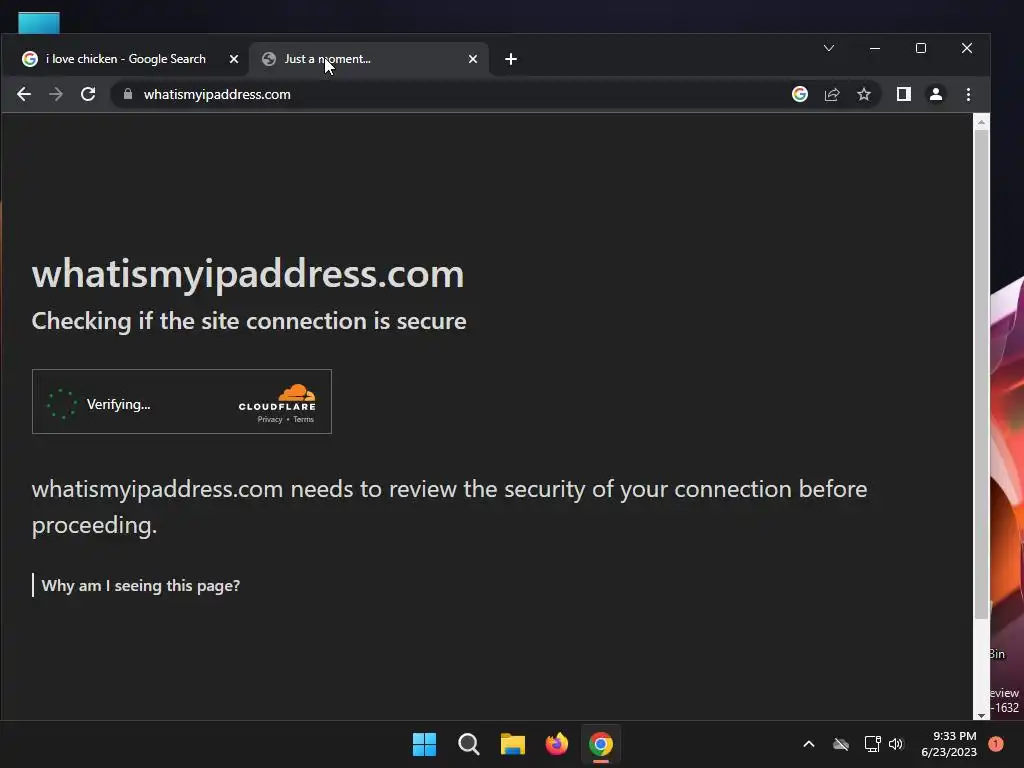The height and width of the screenshot is (768, 1024).
Task: Open a new tab
Action: click(x=511, y=59)
